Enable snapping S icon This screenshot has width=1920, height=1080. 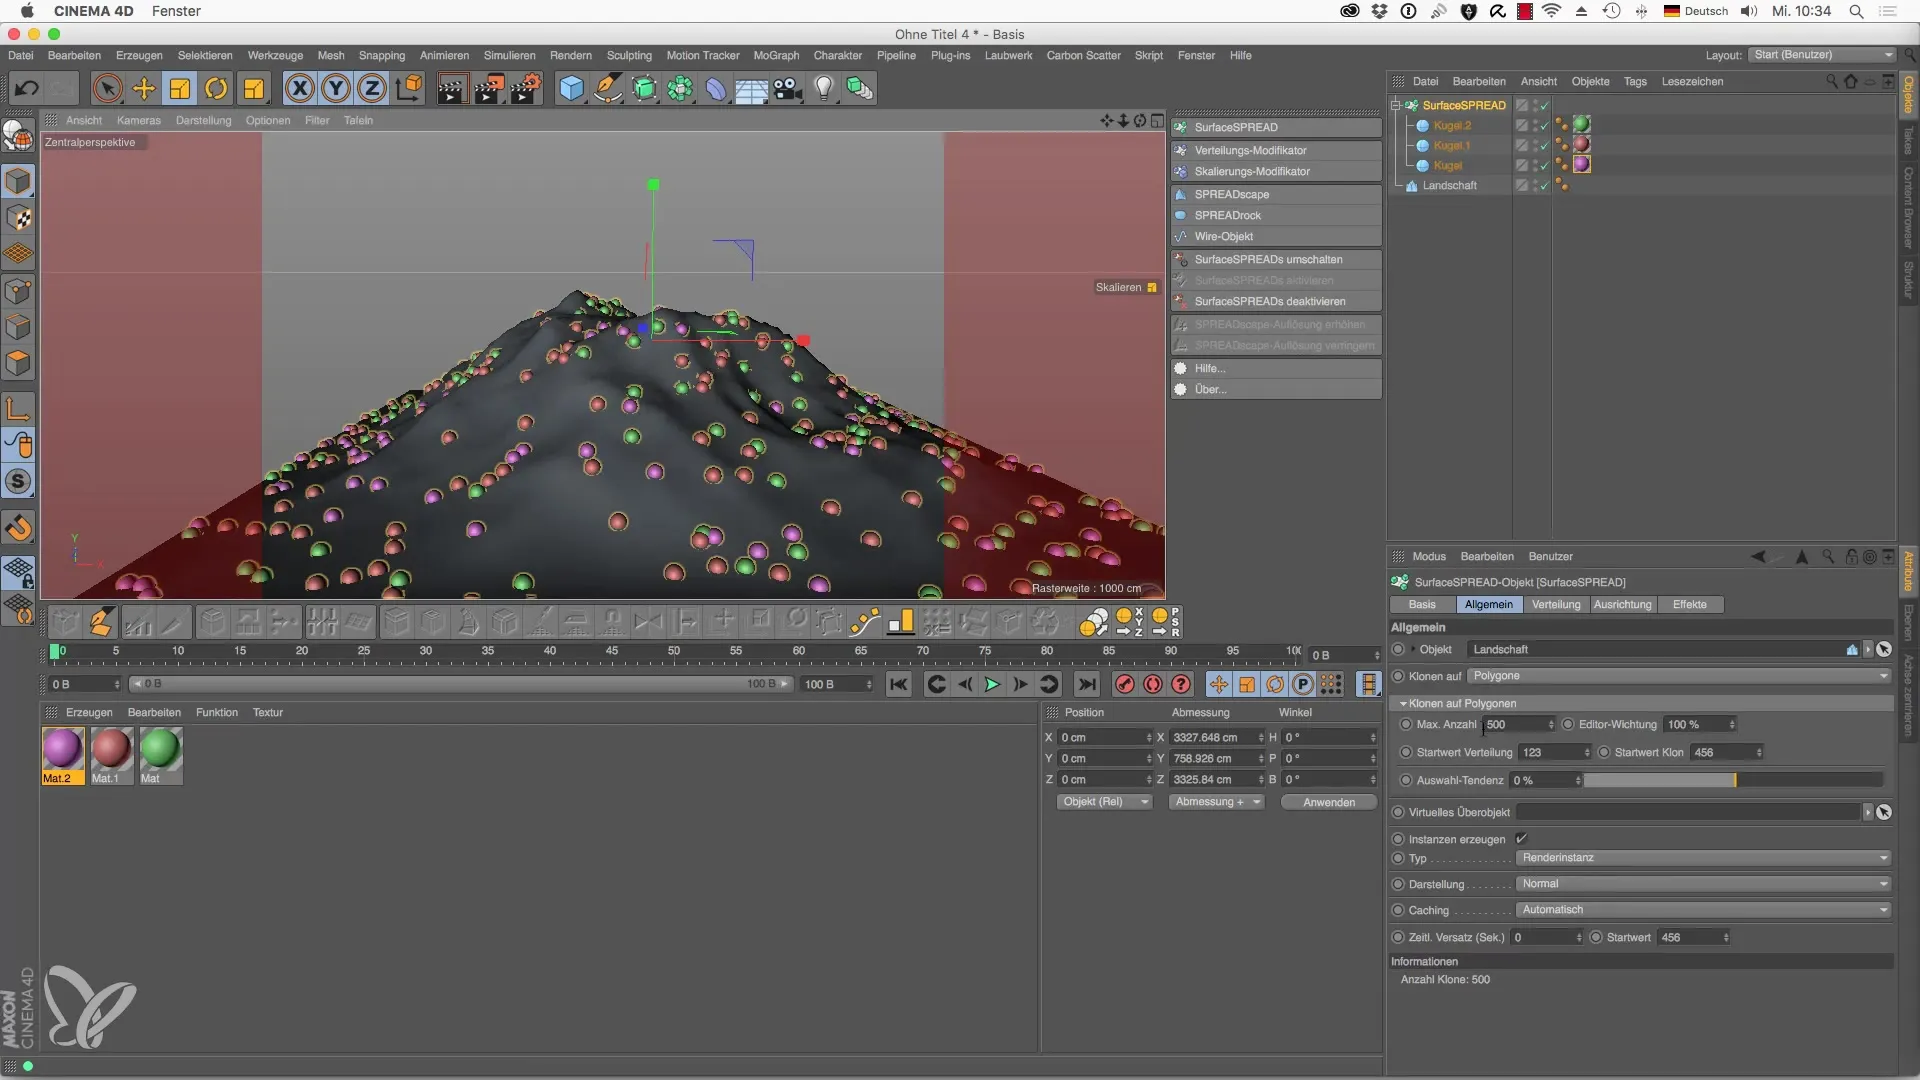click(18, 482)
